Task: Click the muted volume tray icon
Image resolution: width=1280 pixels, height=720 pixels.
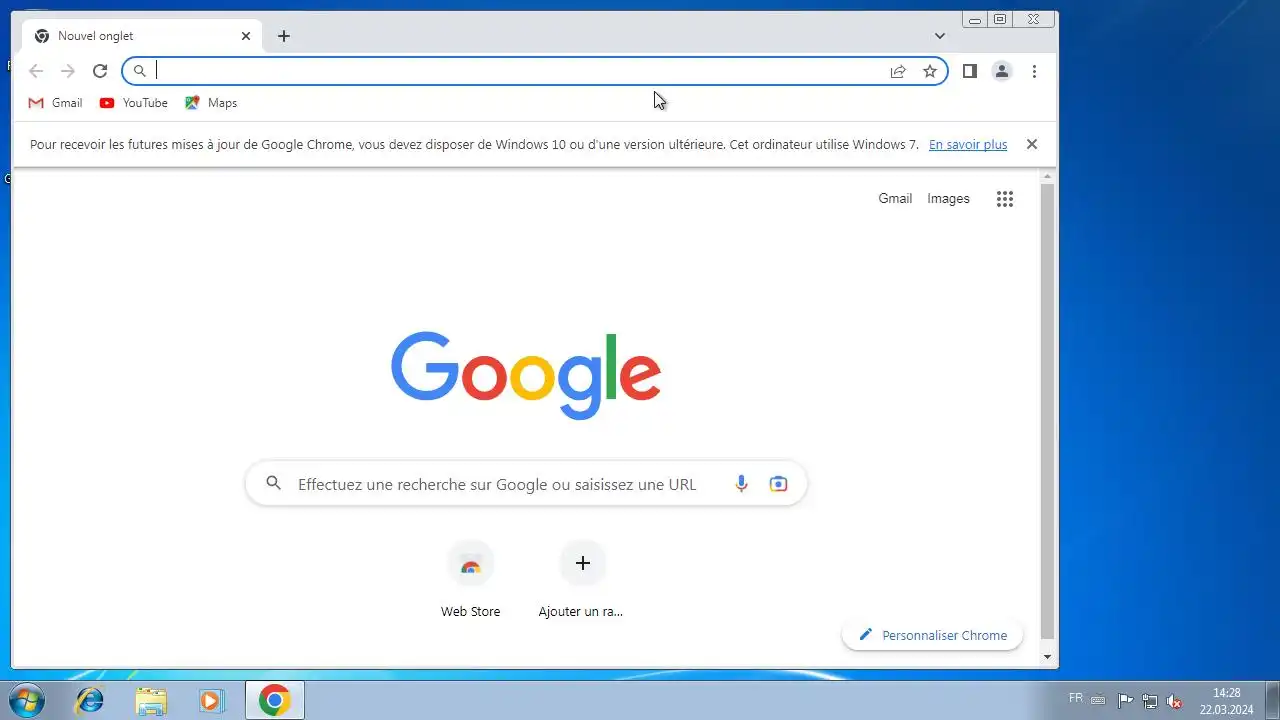Action: tap(1175, 701)
